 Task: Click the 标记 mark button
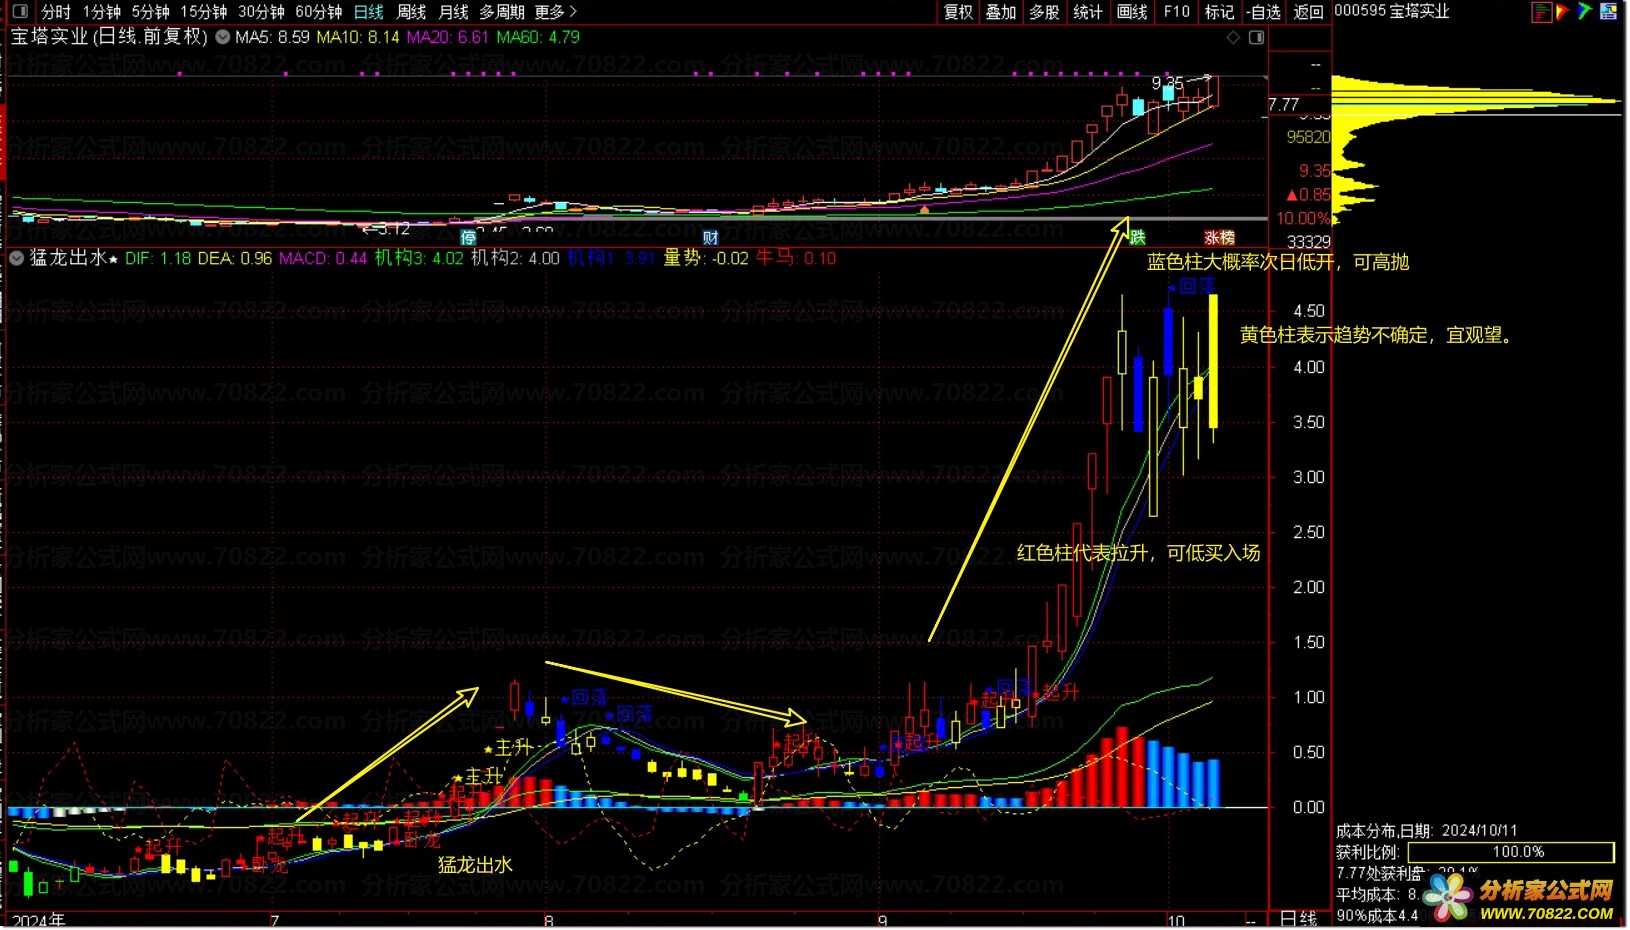(1219, 12)
